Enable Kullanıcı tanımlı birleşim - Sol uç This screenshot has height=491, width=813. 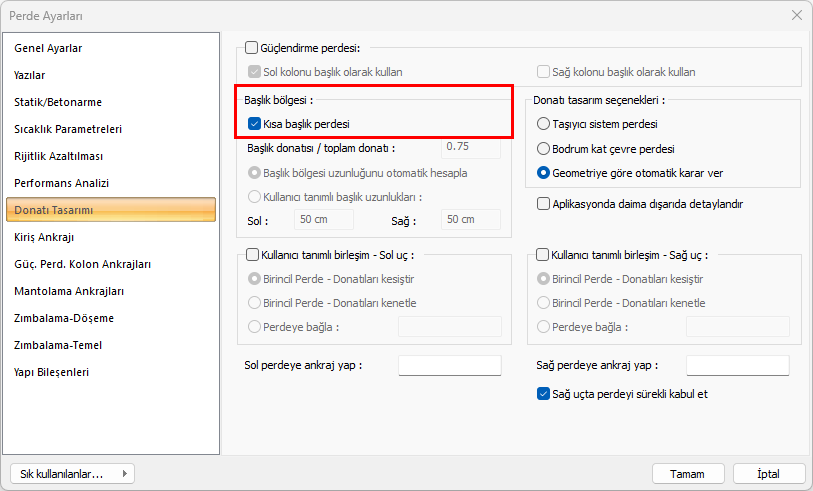pos(252,255)
